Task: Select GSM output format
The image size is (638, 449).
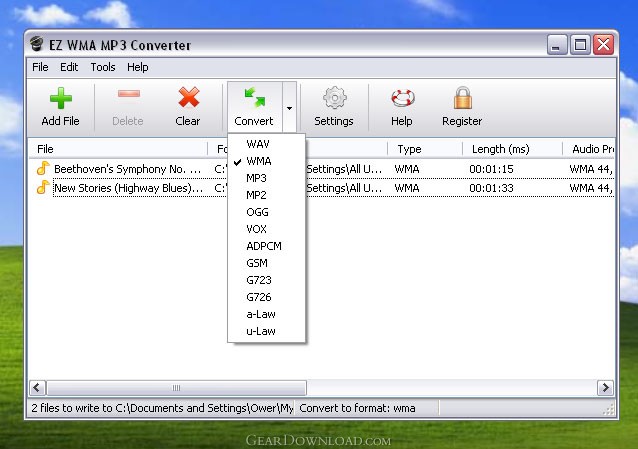Action: [x=267, y=263]
